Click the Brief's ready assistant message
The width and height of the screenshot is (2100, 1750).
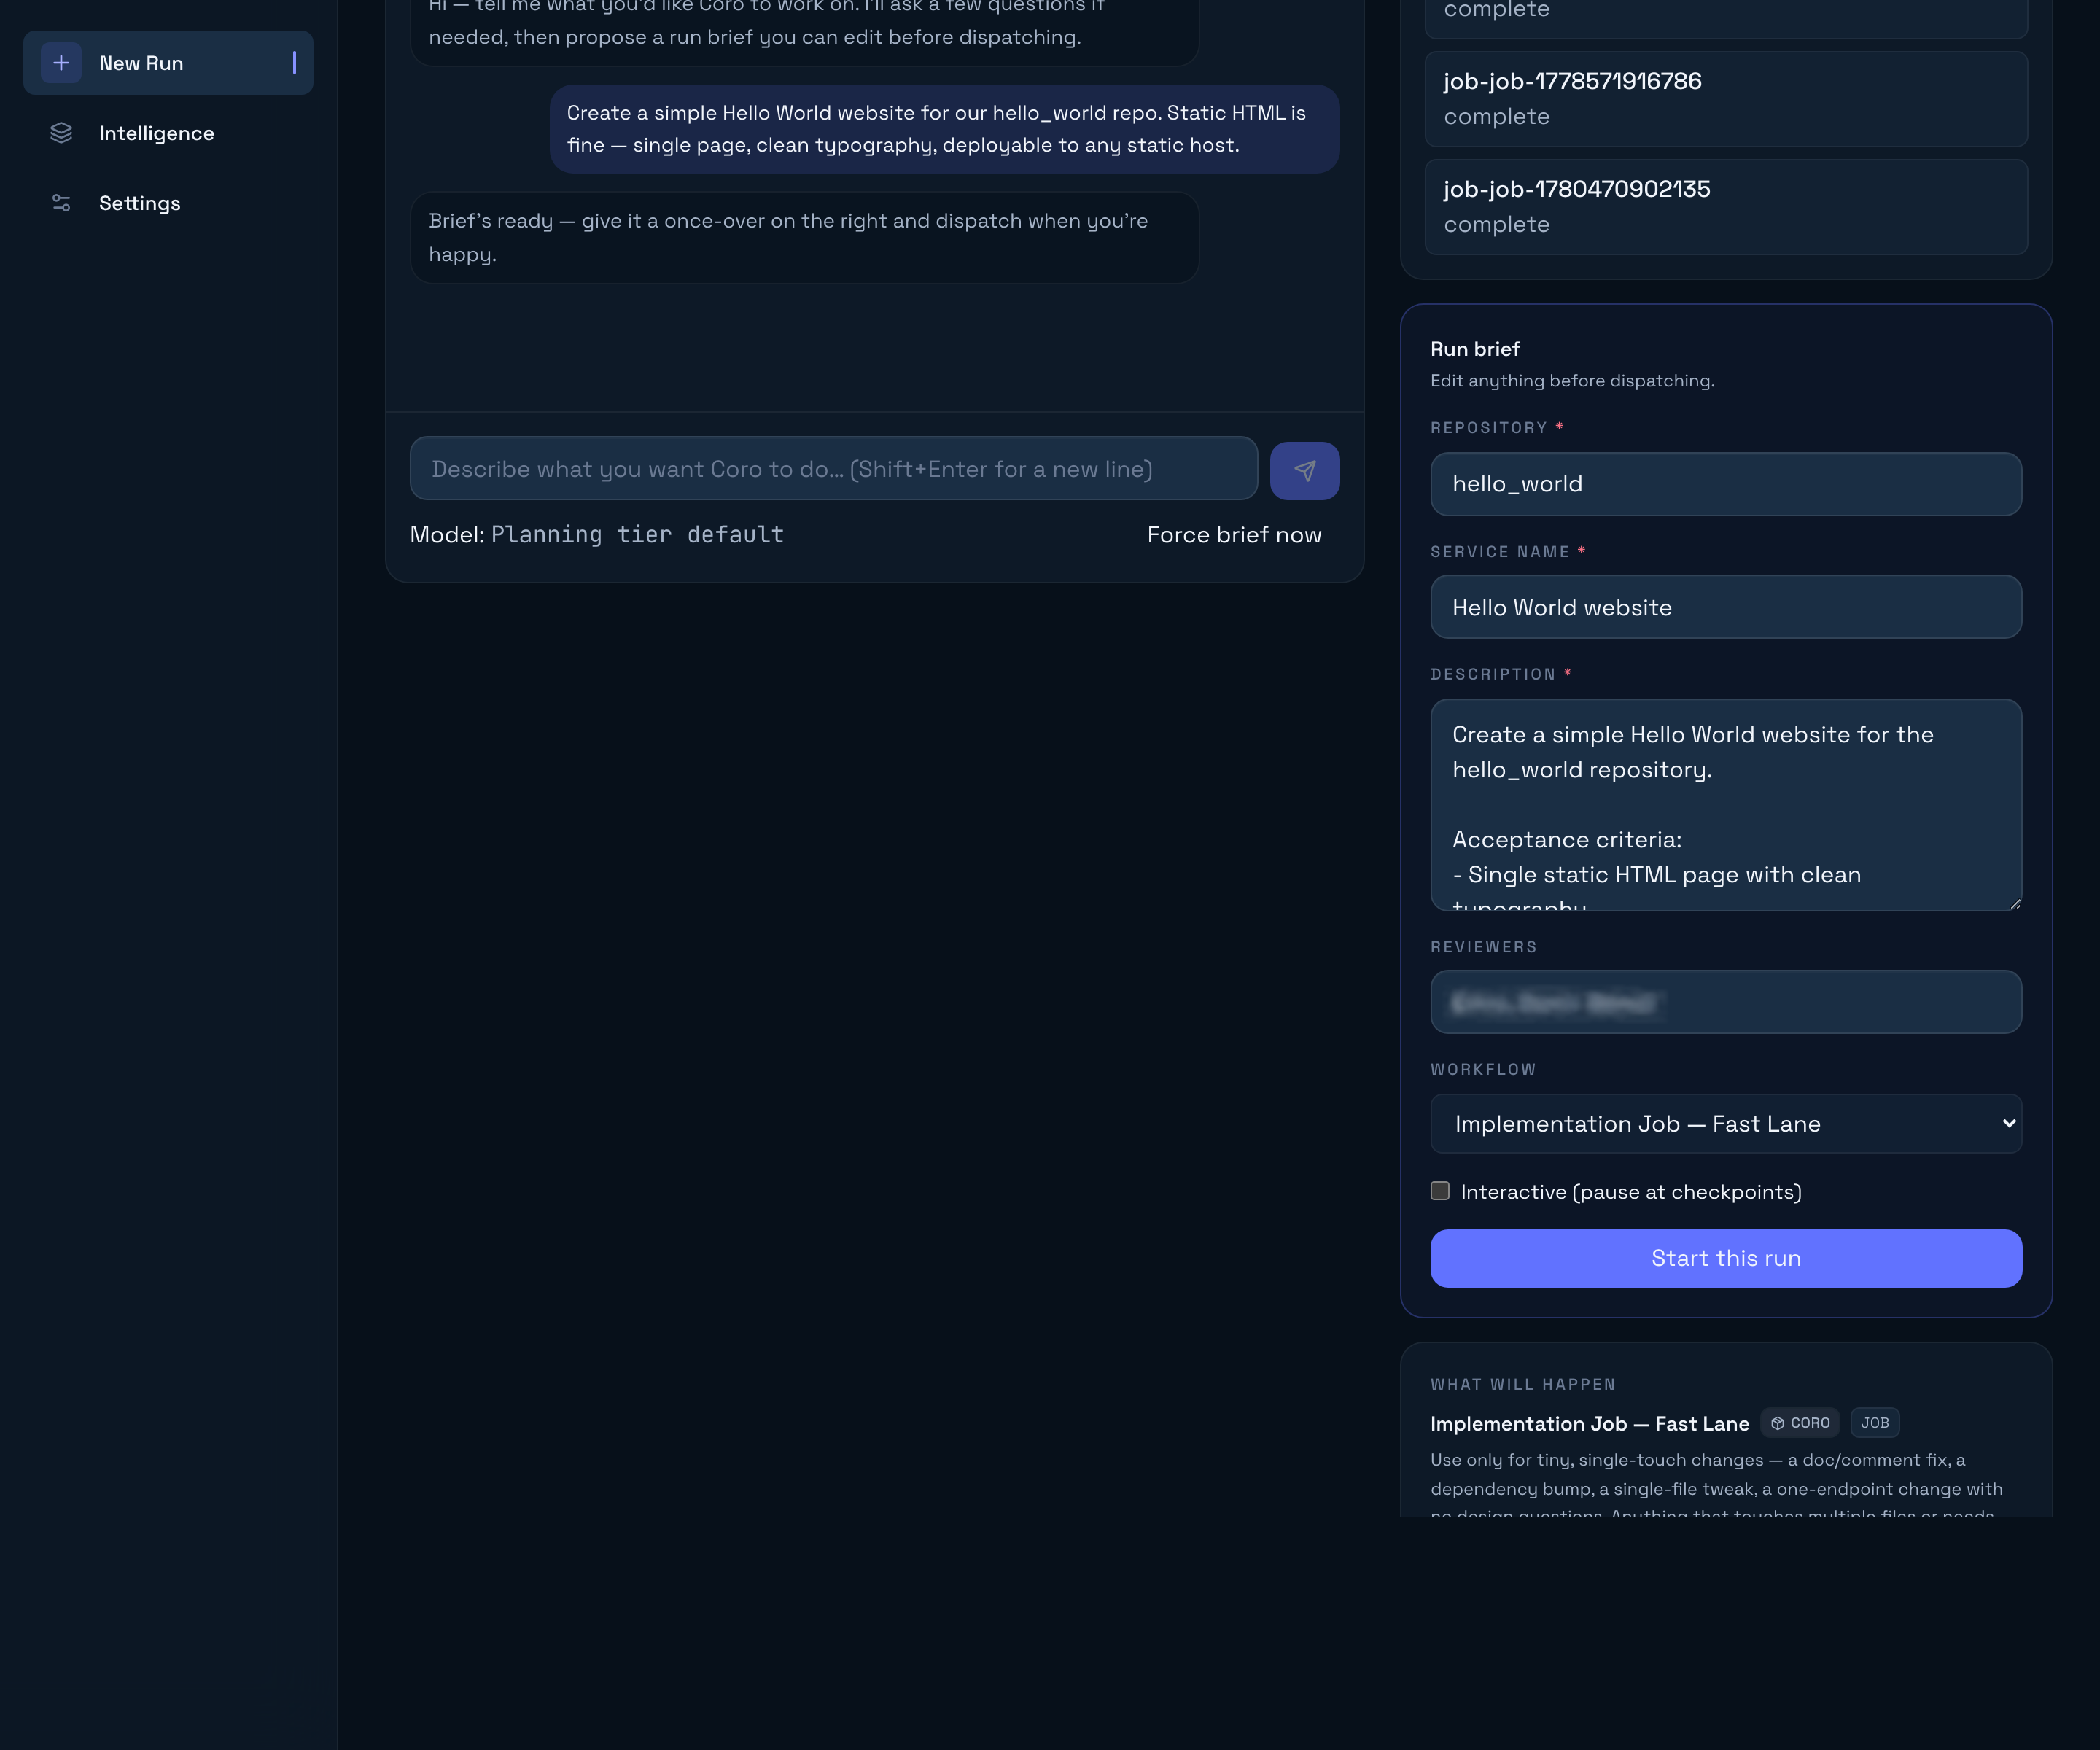pyautogui.click(x=804, y=237)
